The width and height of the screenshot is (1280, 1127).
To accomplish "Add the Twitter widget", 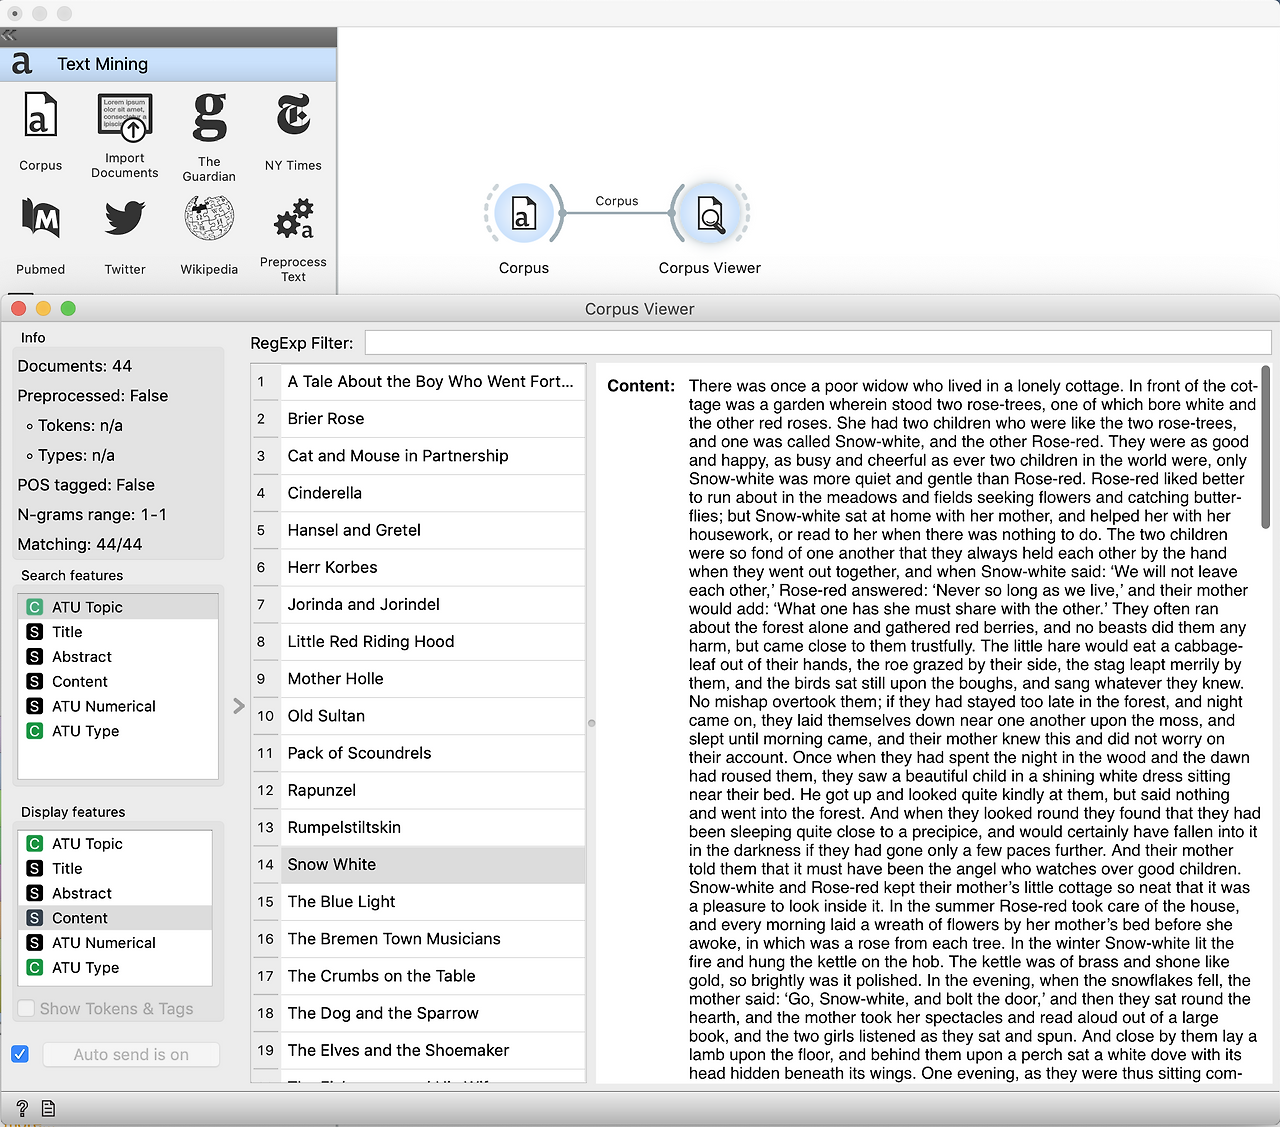I will 125,236.
